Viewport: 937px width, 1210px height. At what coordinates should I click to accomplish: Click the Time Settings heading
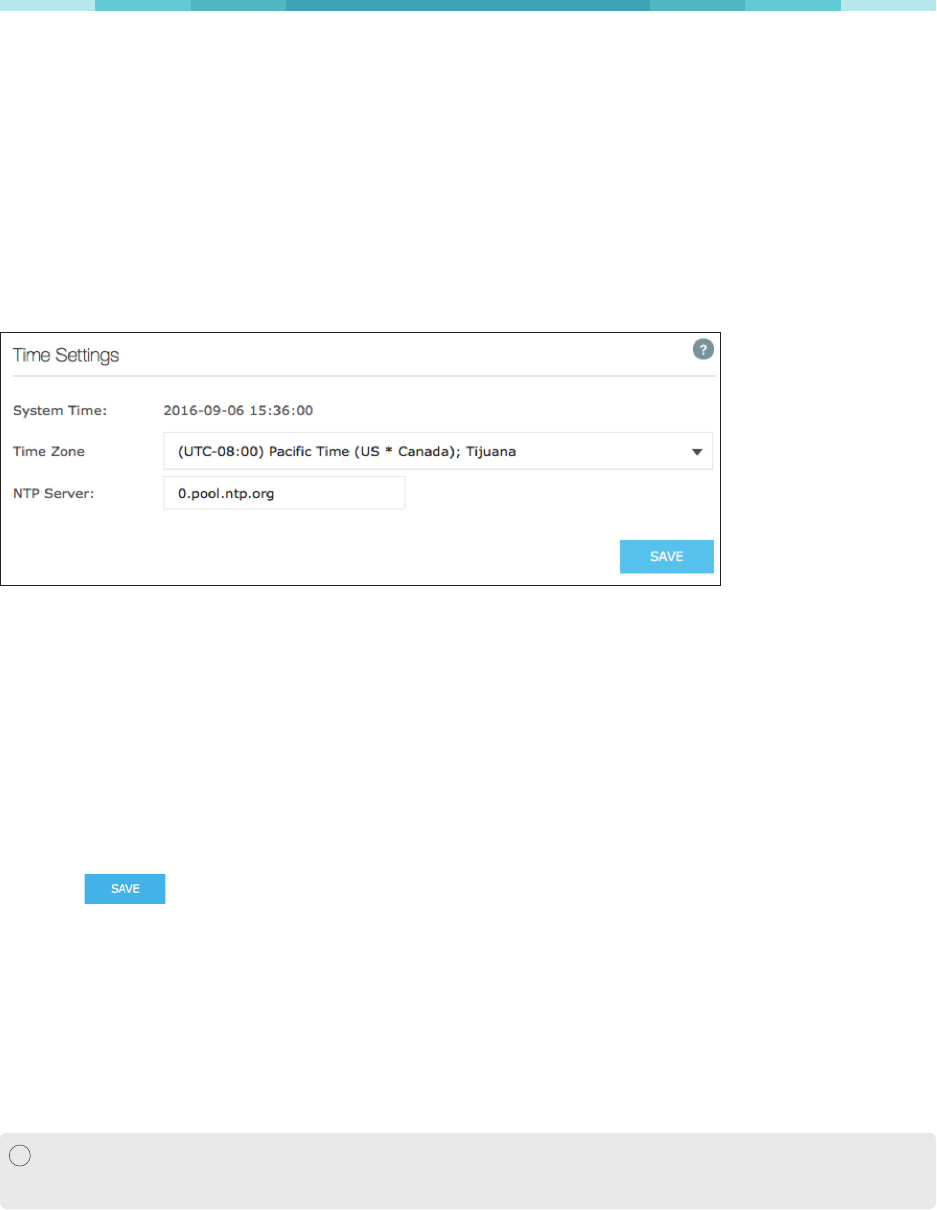pos(66,355)
